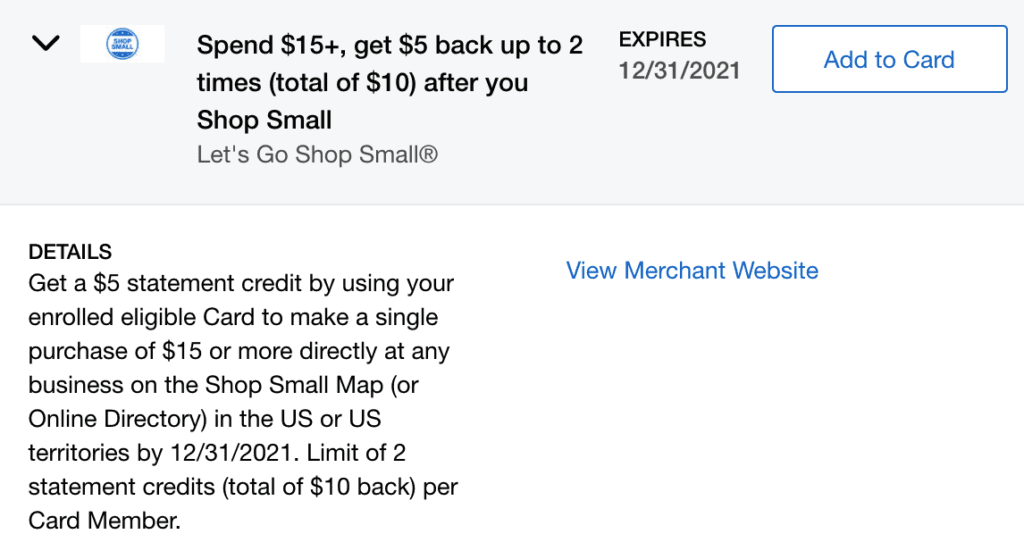This screenshot has width=1024, height=559.
Task: Click the 'enrolled eligible Card' text line
Action: [232, 317]
